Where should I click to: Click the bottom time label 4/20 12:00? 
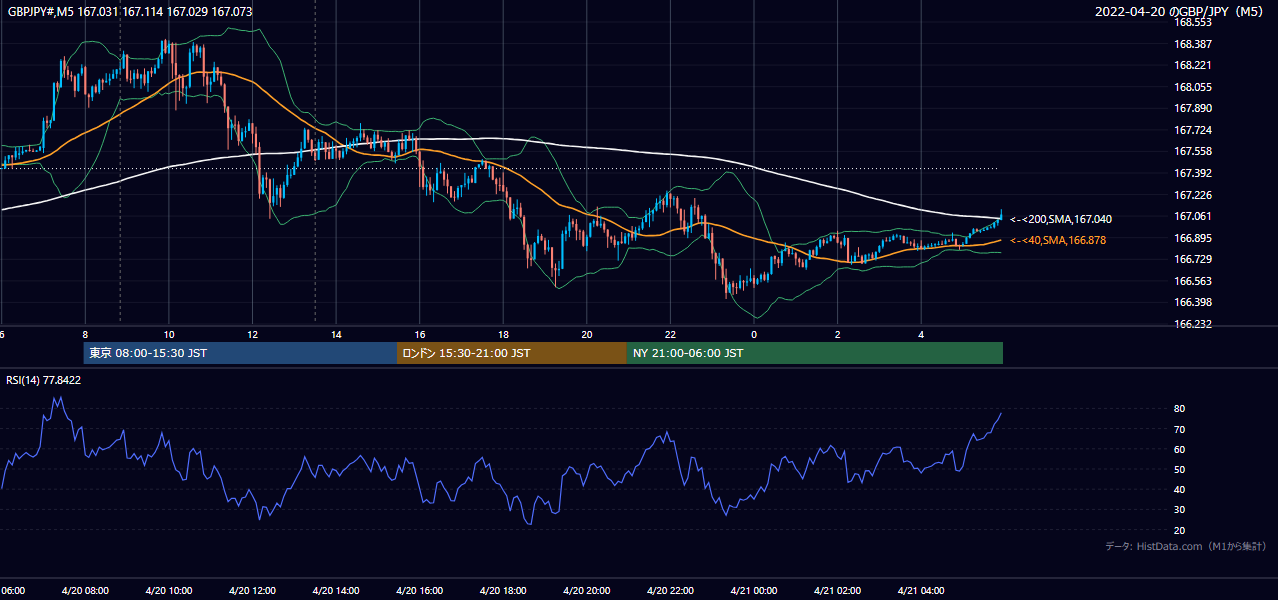tap(252, 590)
